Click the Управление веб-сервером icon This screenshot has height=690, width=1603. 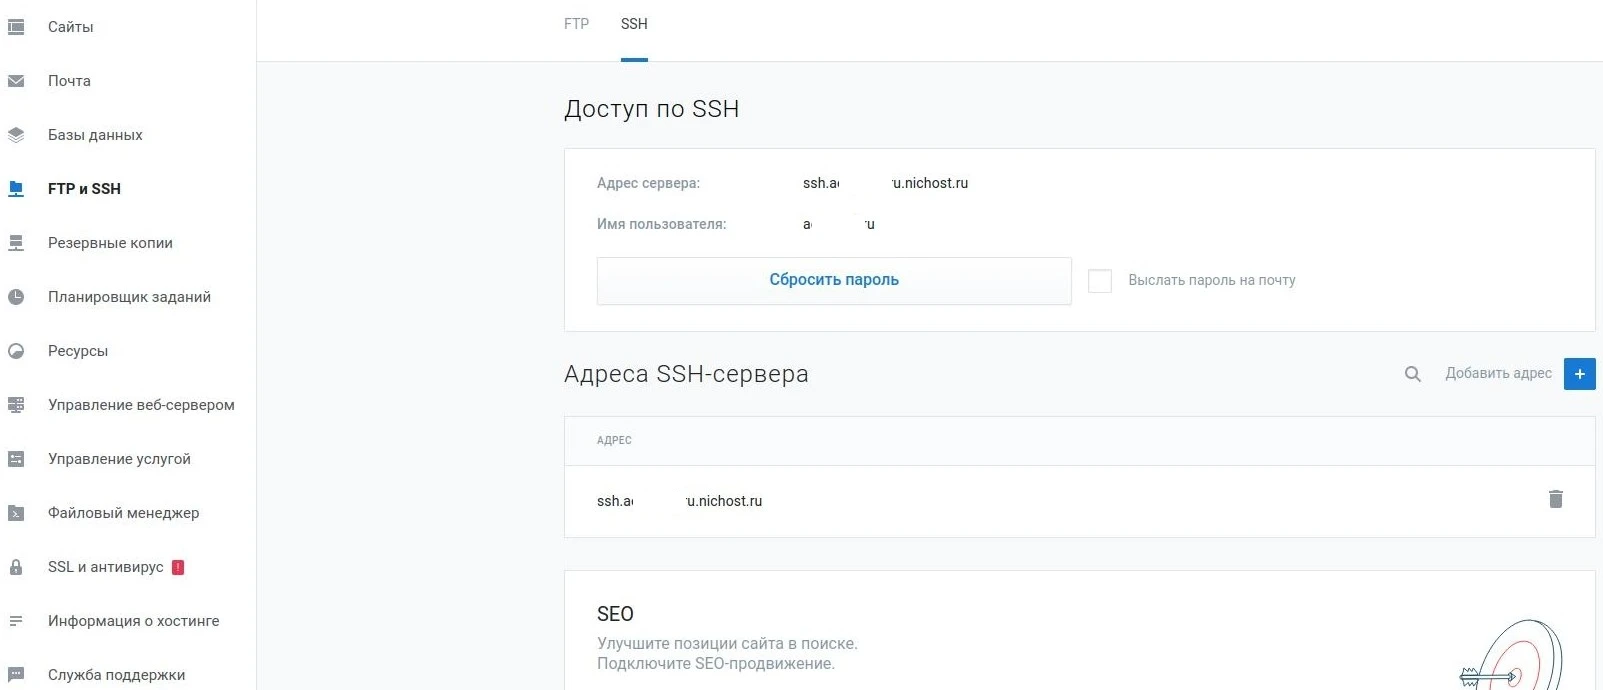click(16, 405)
